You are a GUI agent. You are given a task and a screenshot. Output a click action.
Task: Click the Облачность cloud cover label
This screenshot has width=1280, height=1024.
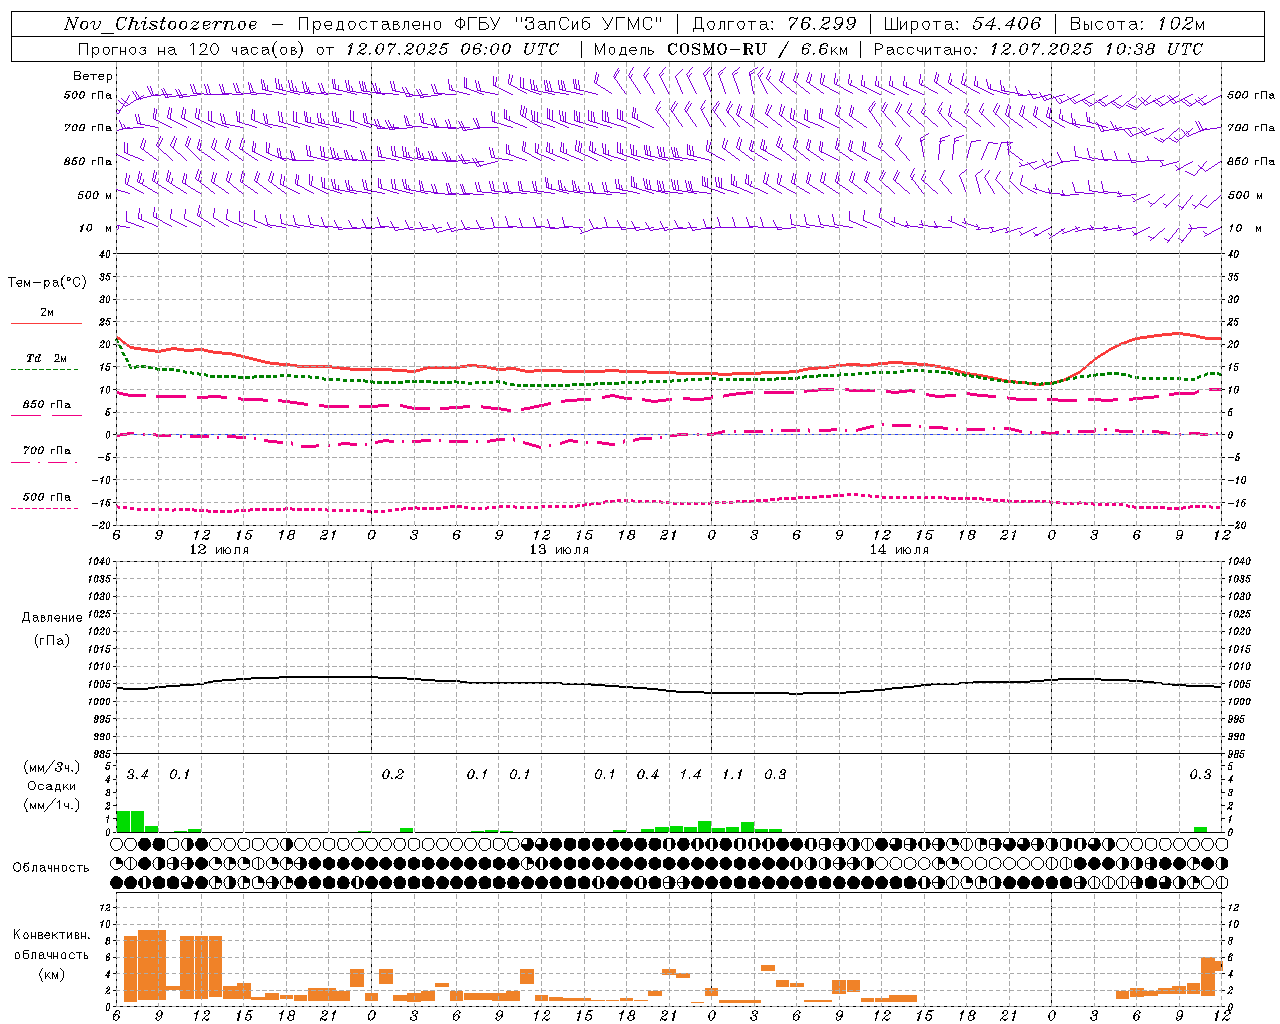pos(51,868)
